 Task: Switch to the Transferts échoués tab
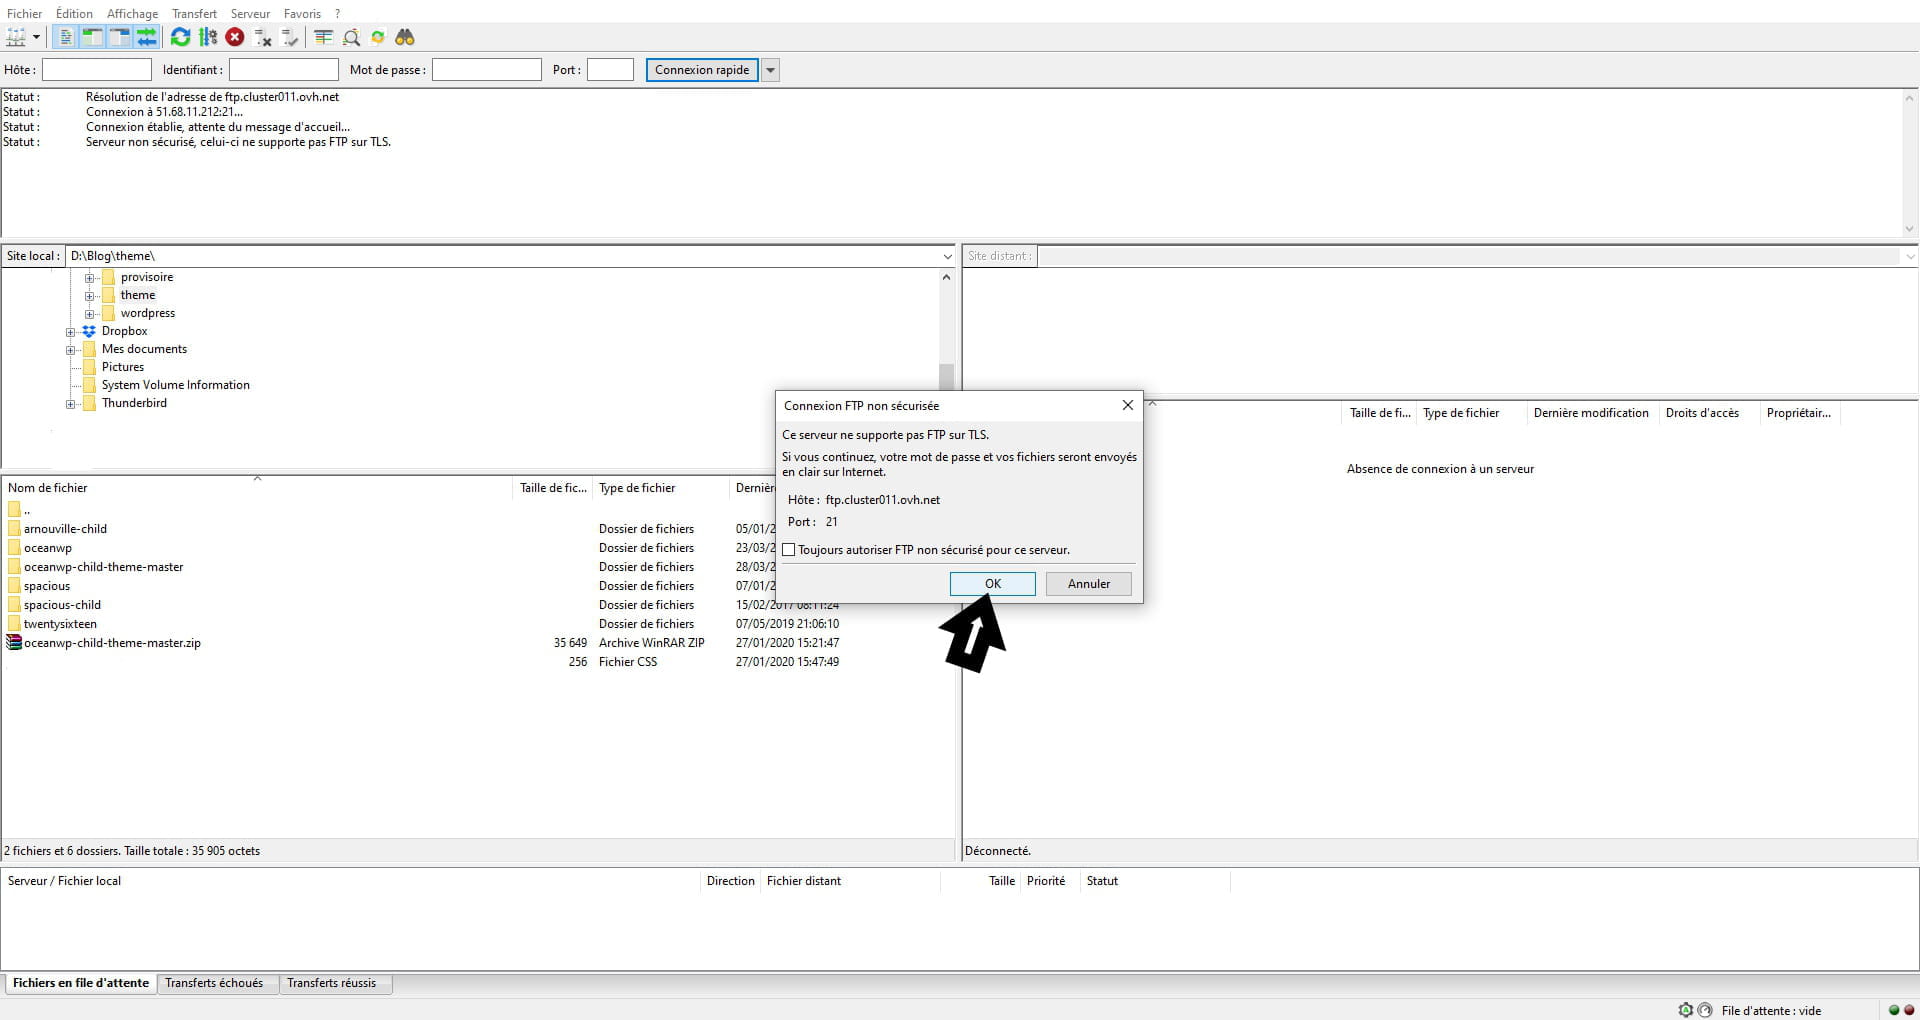coord(214,983)
